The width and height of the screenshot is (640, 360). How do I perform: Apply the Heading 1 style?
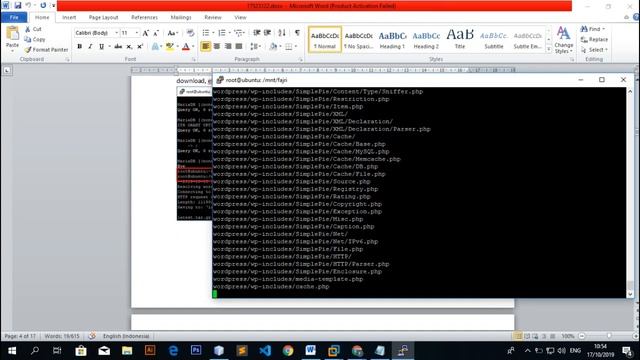(x=392, y=40)
